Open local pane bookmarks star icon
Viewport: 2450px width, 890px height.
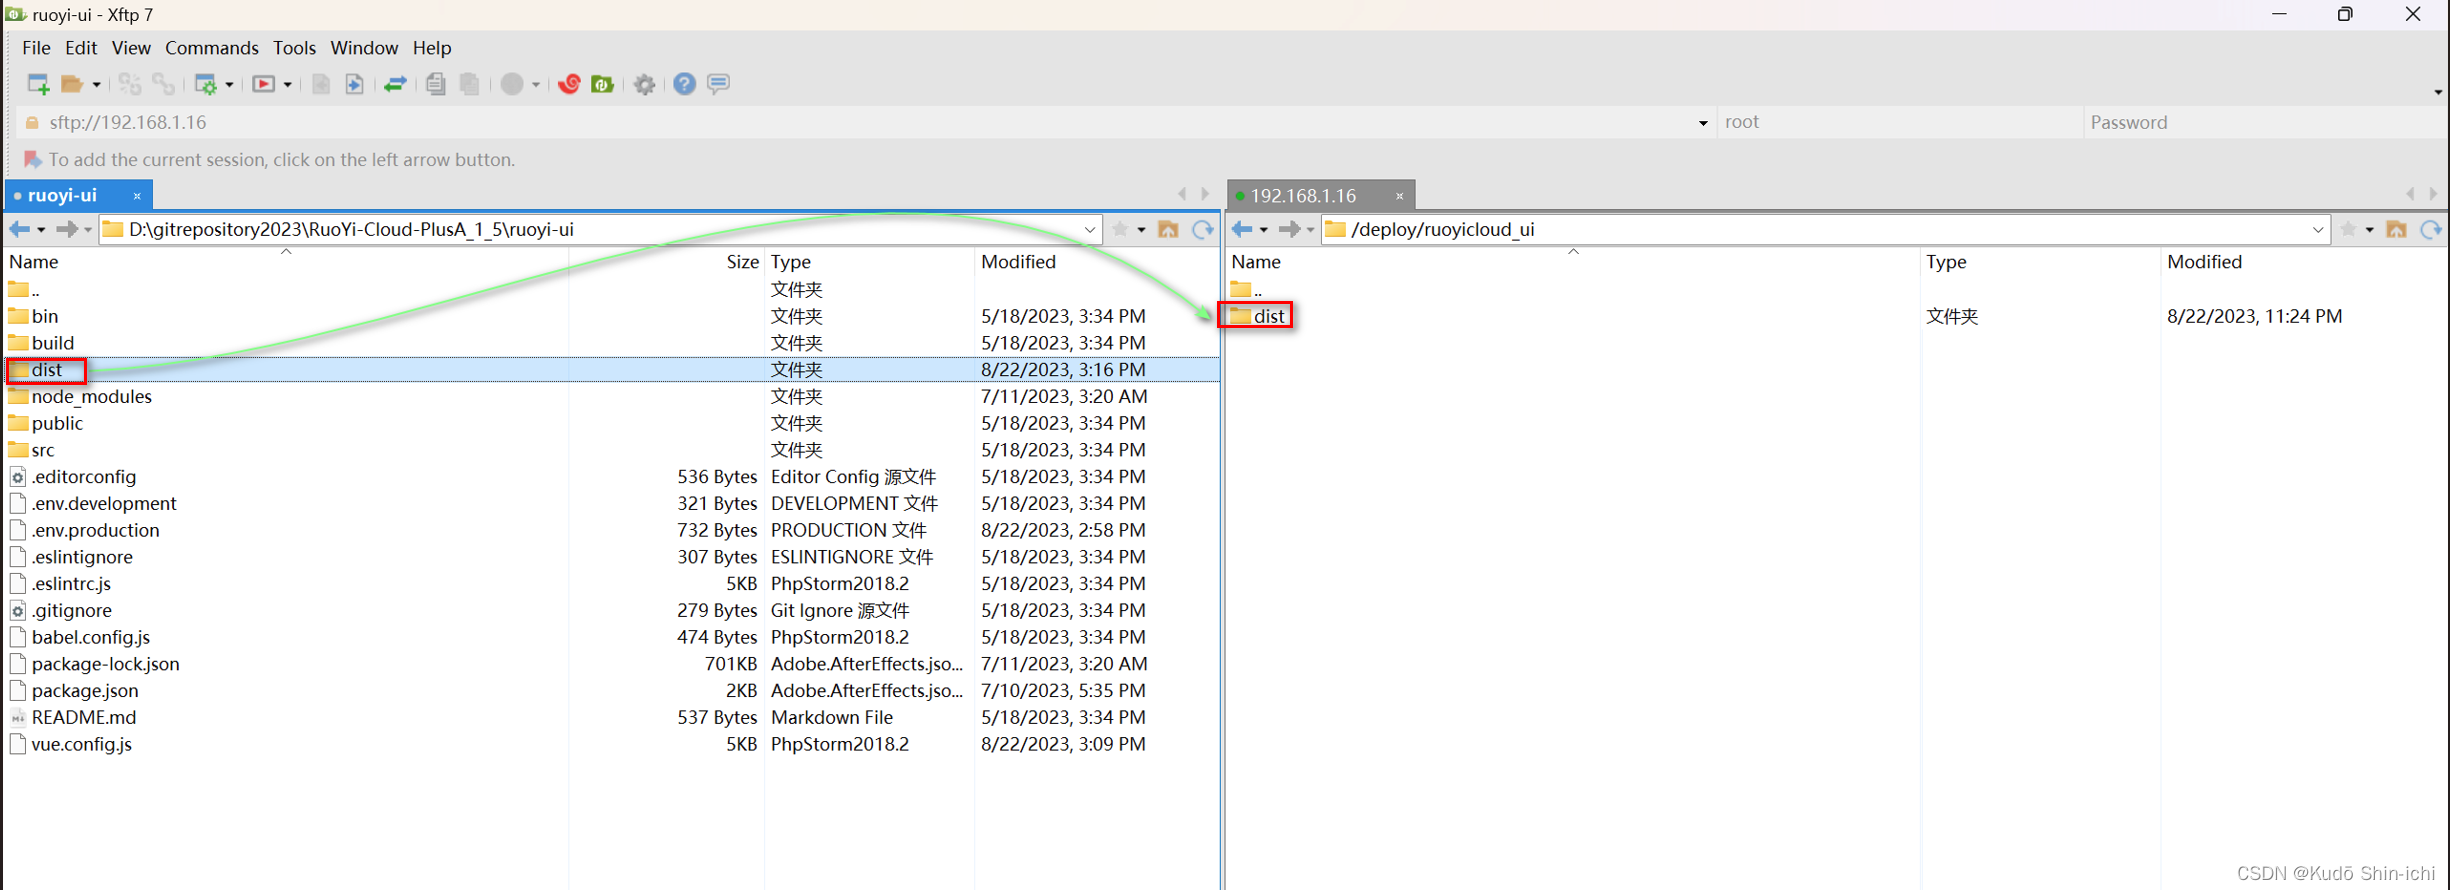tap(1120, 230)
